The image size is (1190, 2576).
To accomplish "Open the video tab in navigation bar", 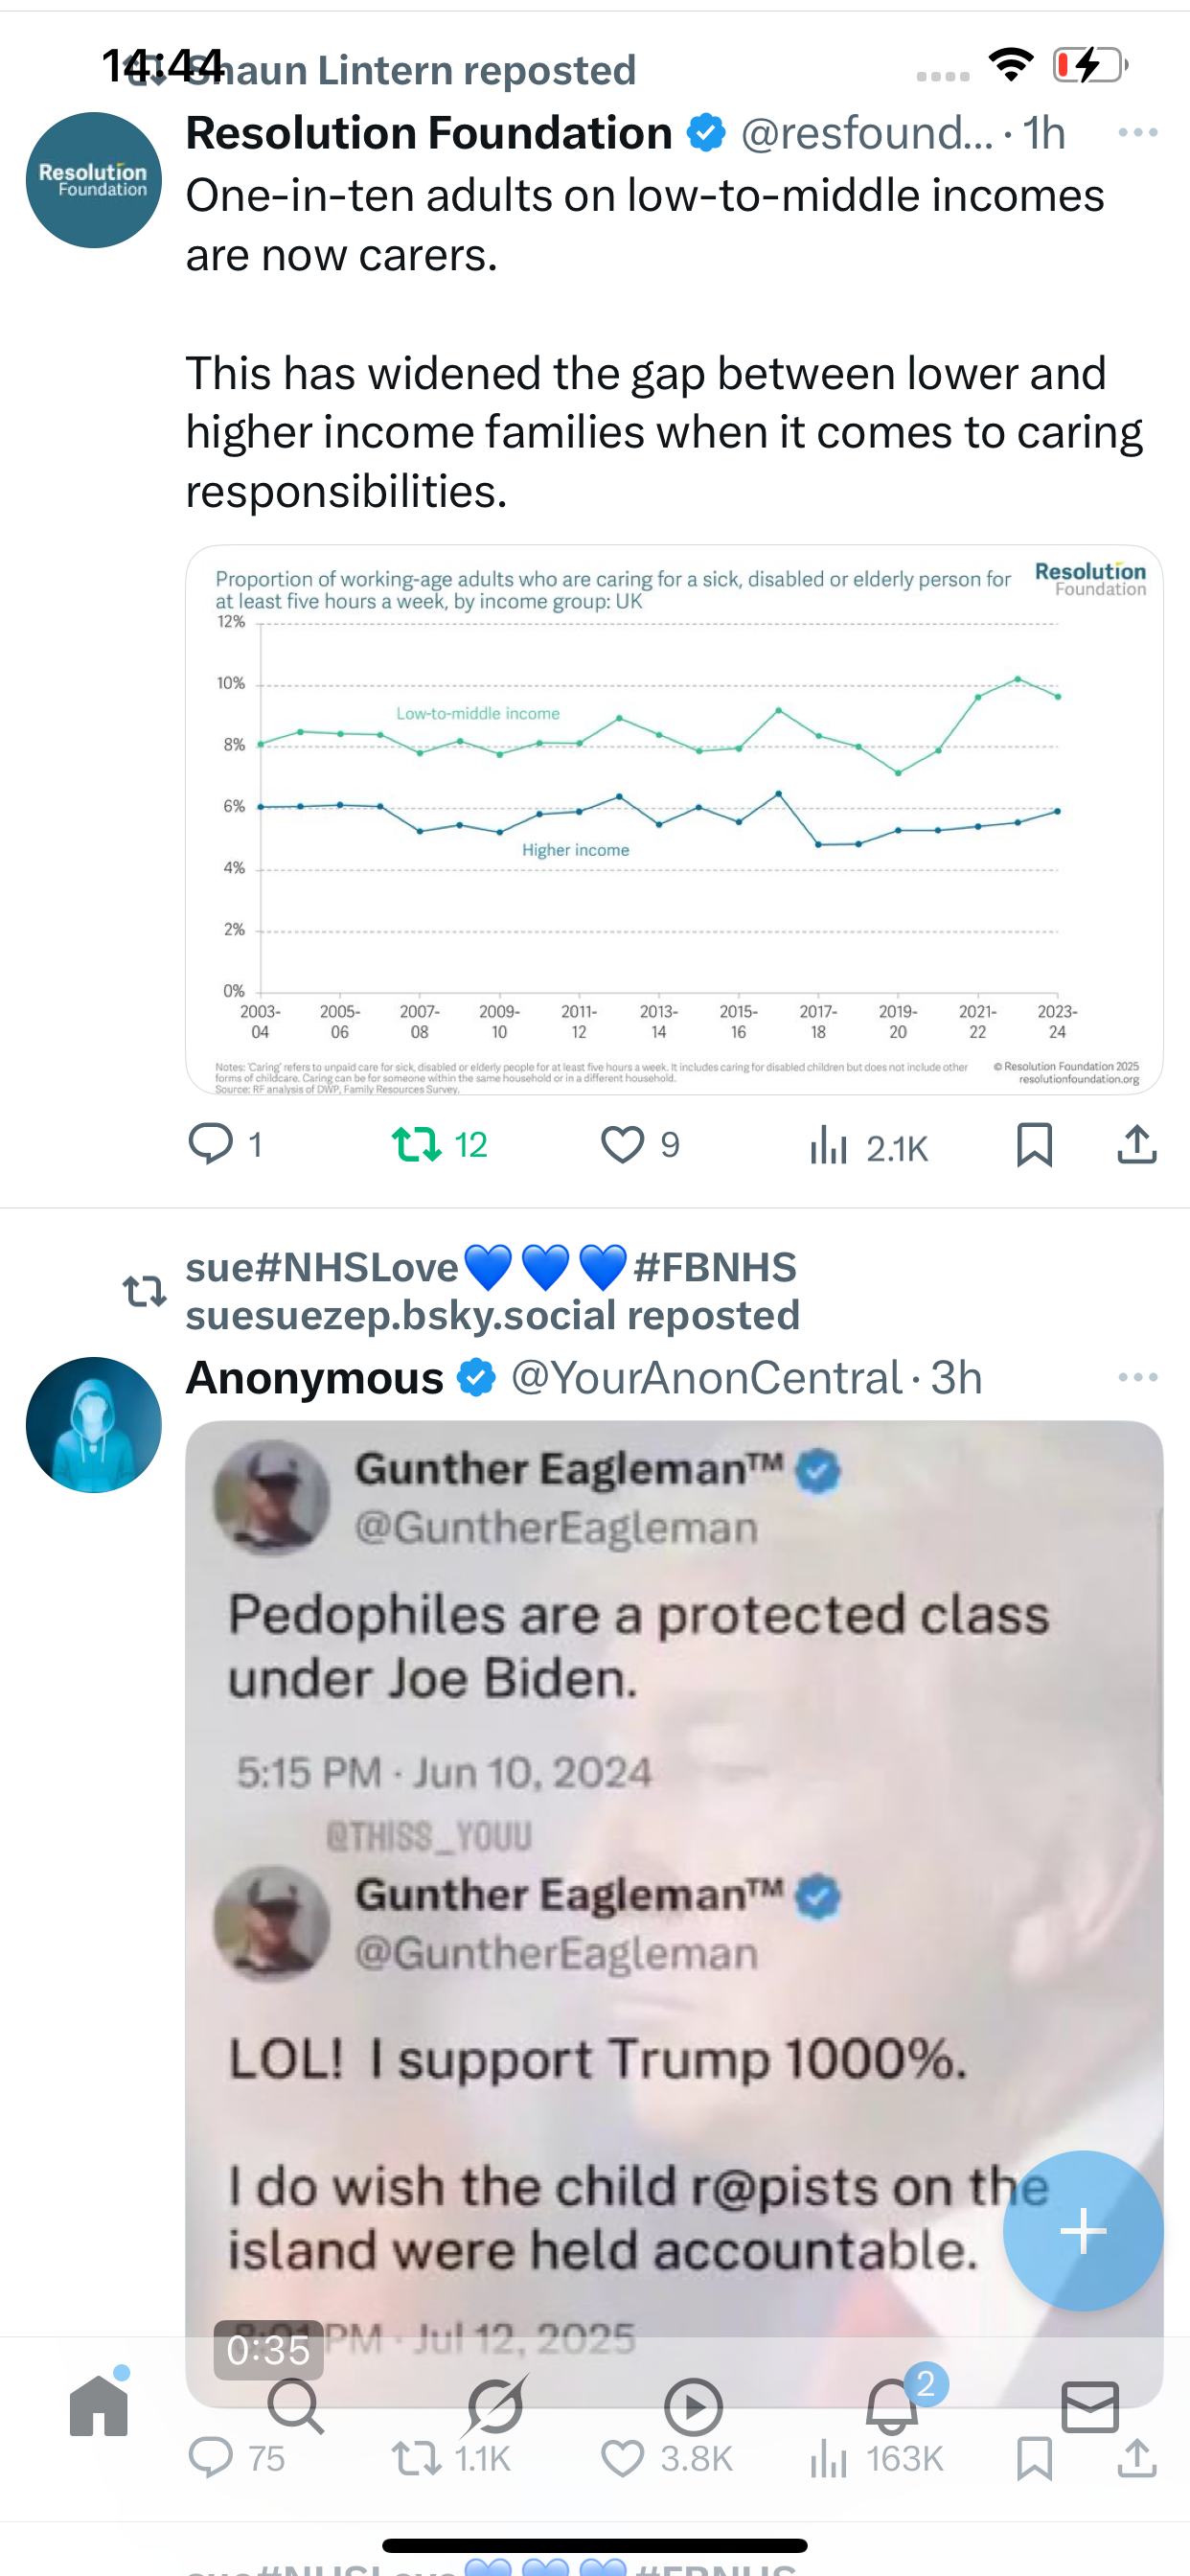I will coord(693,2406).
